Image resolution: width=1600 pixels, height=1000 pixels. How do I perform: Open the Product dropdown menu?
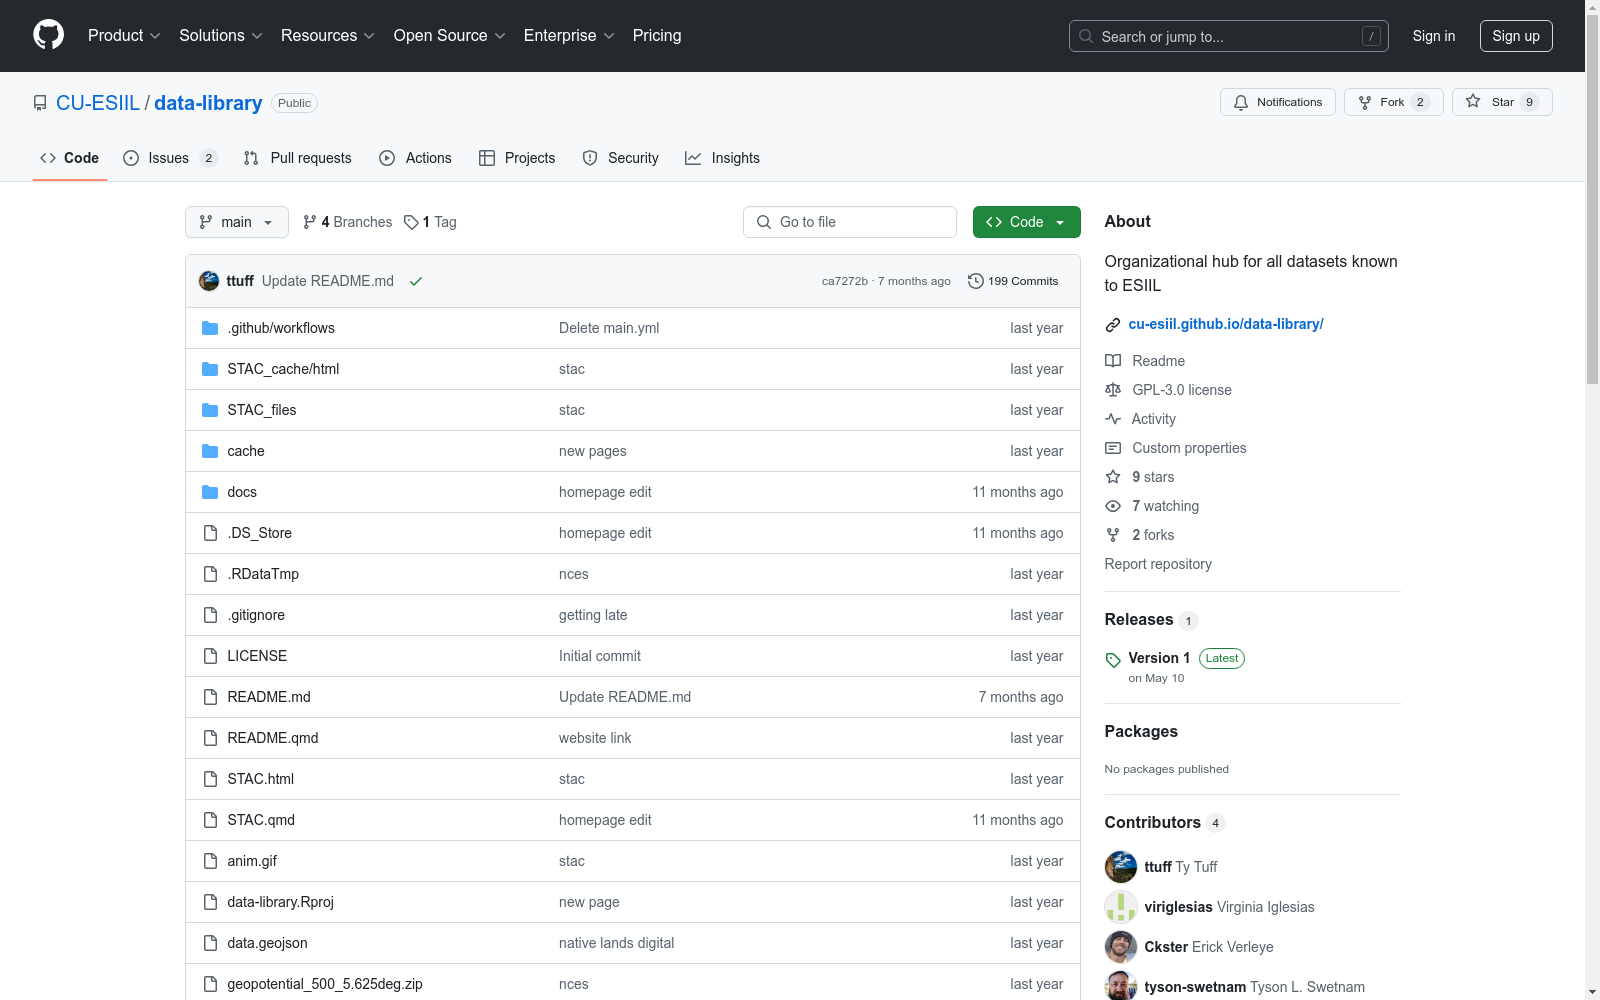point(124,36)
